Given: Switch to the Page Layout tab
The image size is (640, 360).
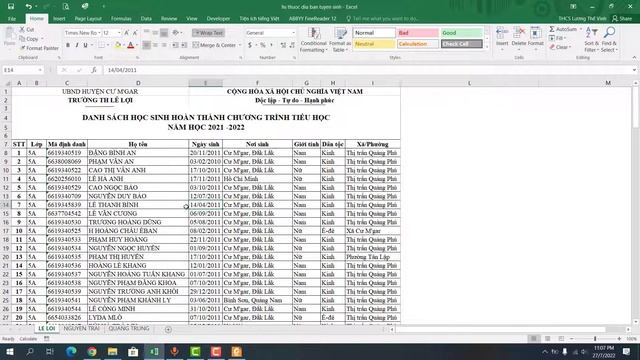Looking at the screenshot, I should [x=88, y=19].
